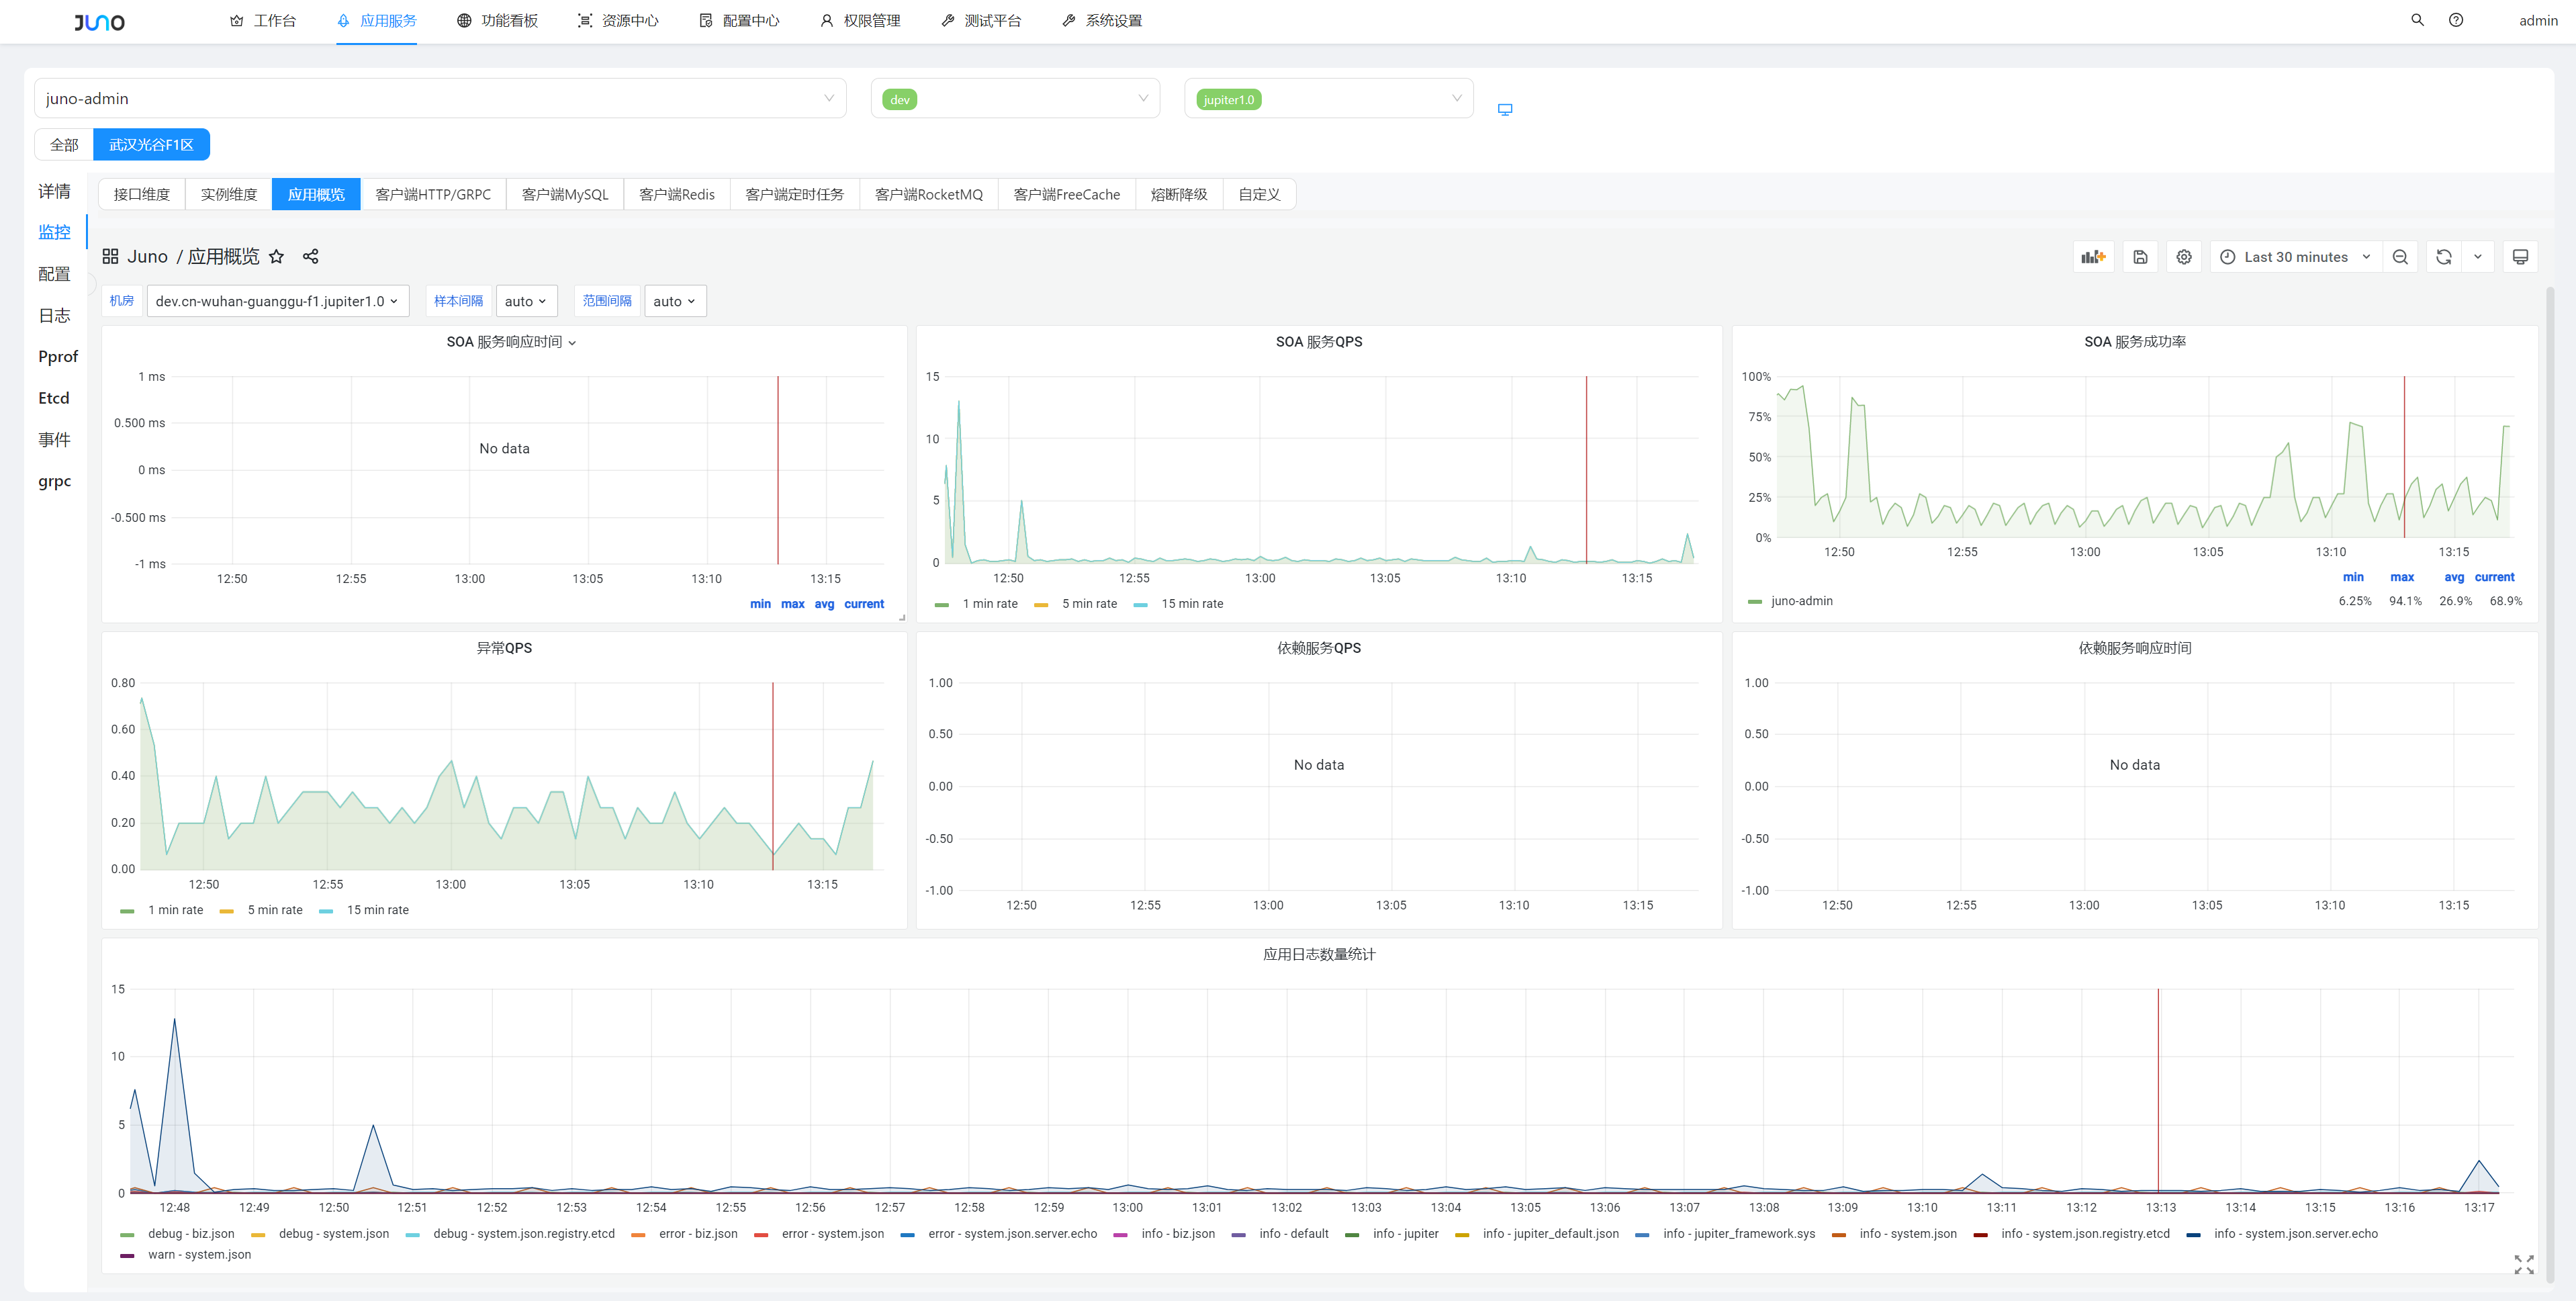Click the Add panel chart icon
The image size is (2576, 1301).
tap(2093, 257)
